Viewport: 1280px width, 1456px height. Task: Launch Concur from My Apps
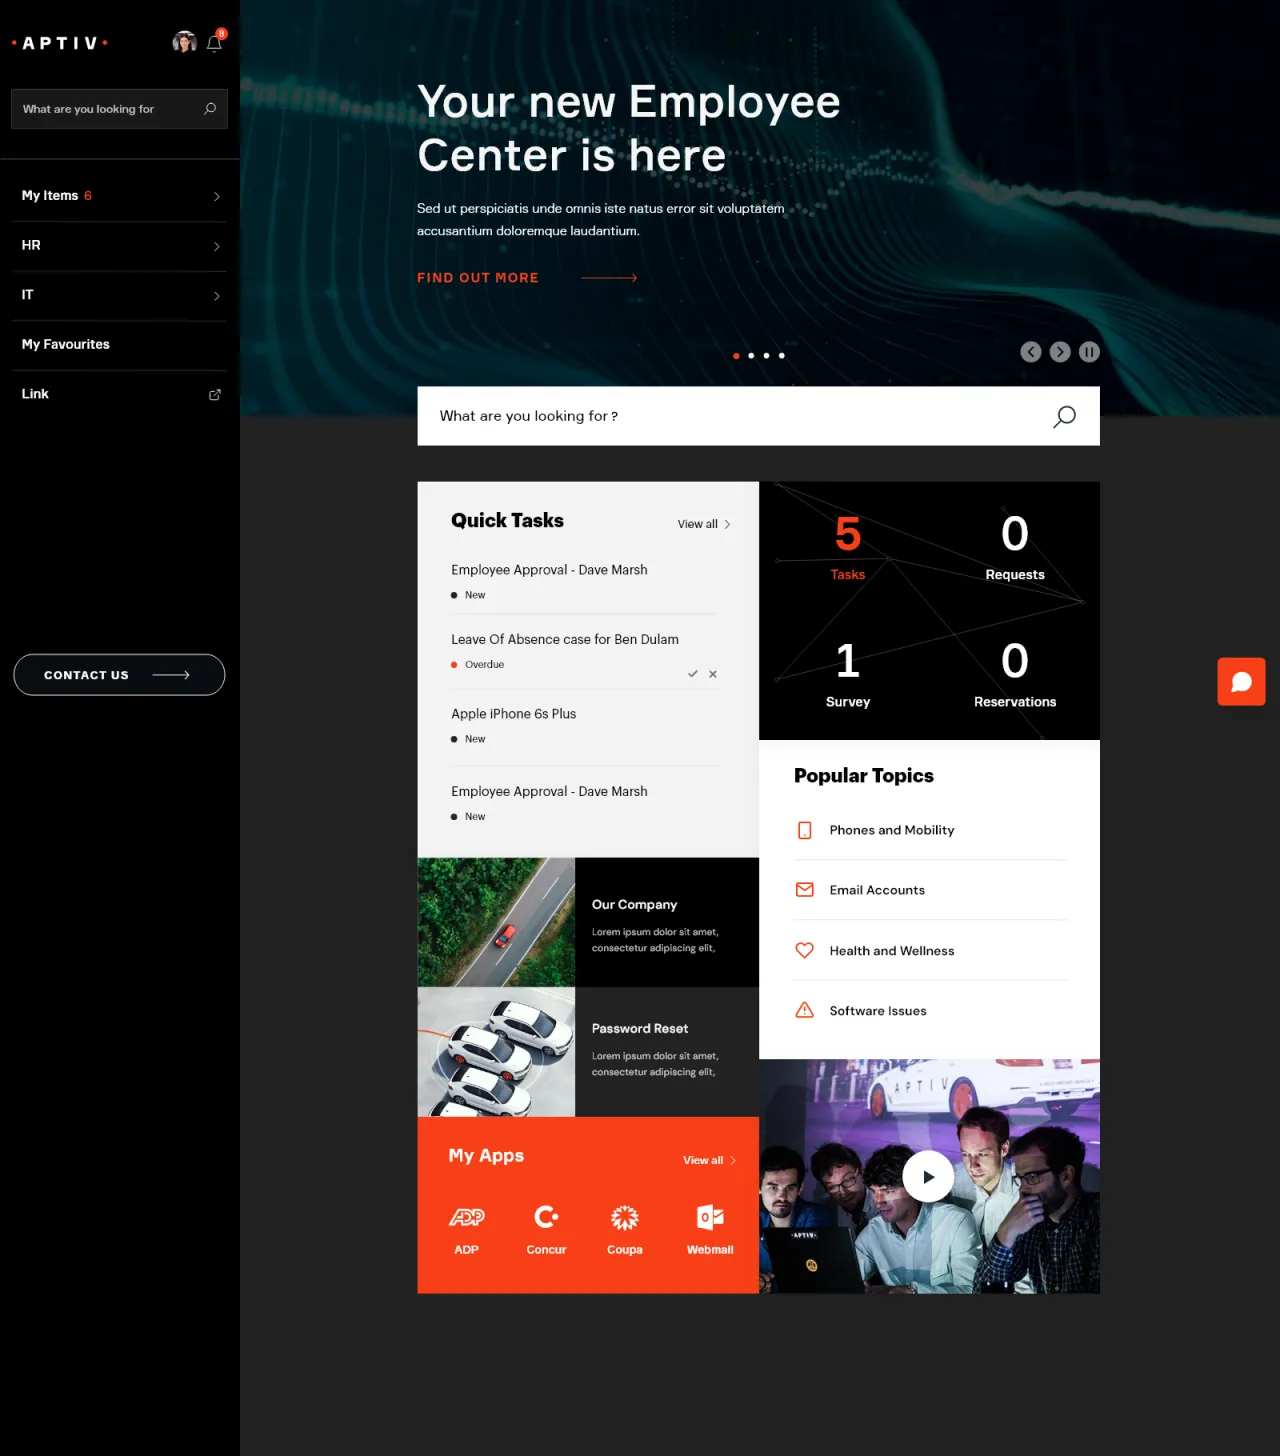[x=546, y=1218]
